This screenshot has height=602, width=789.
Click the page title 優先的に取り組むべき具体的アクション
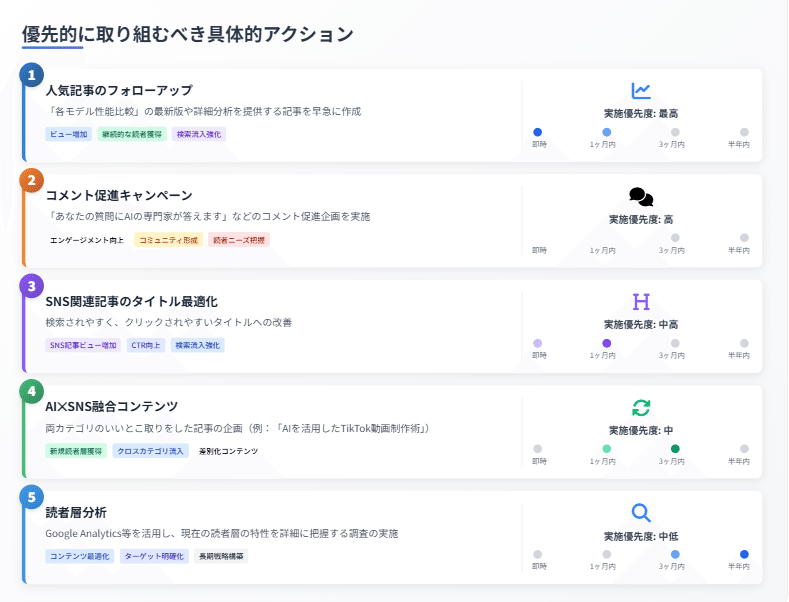pos(188,34)
